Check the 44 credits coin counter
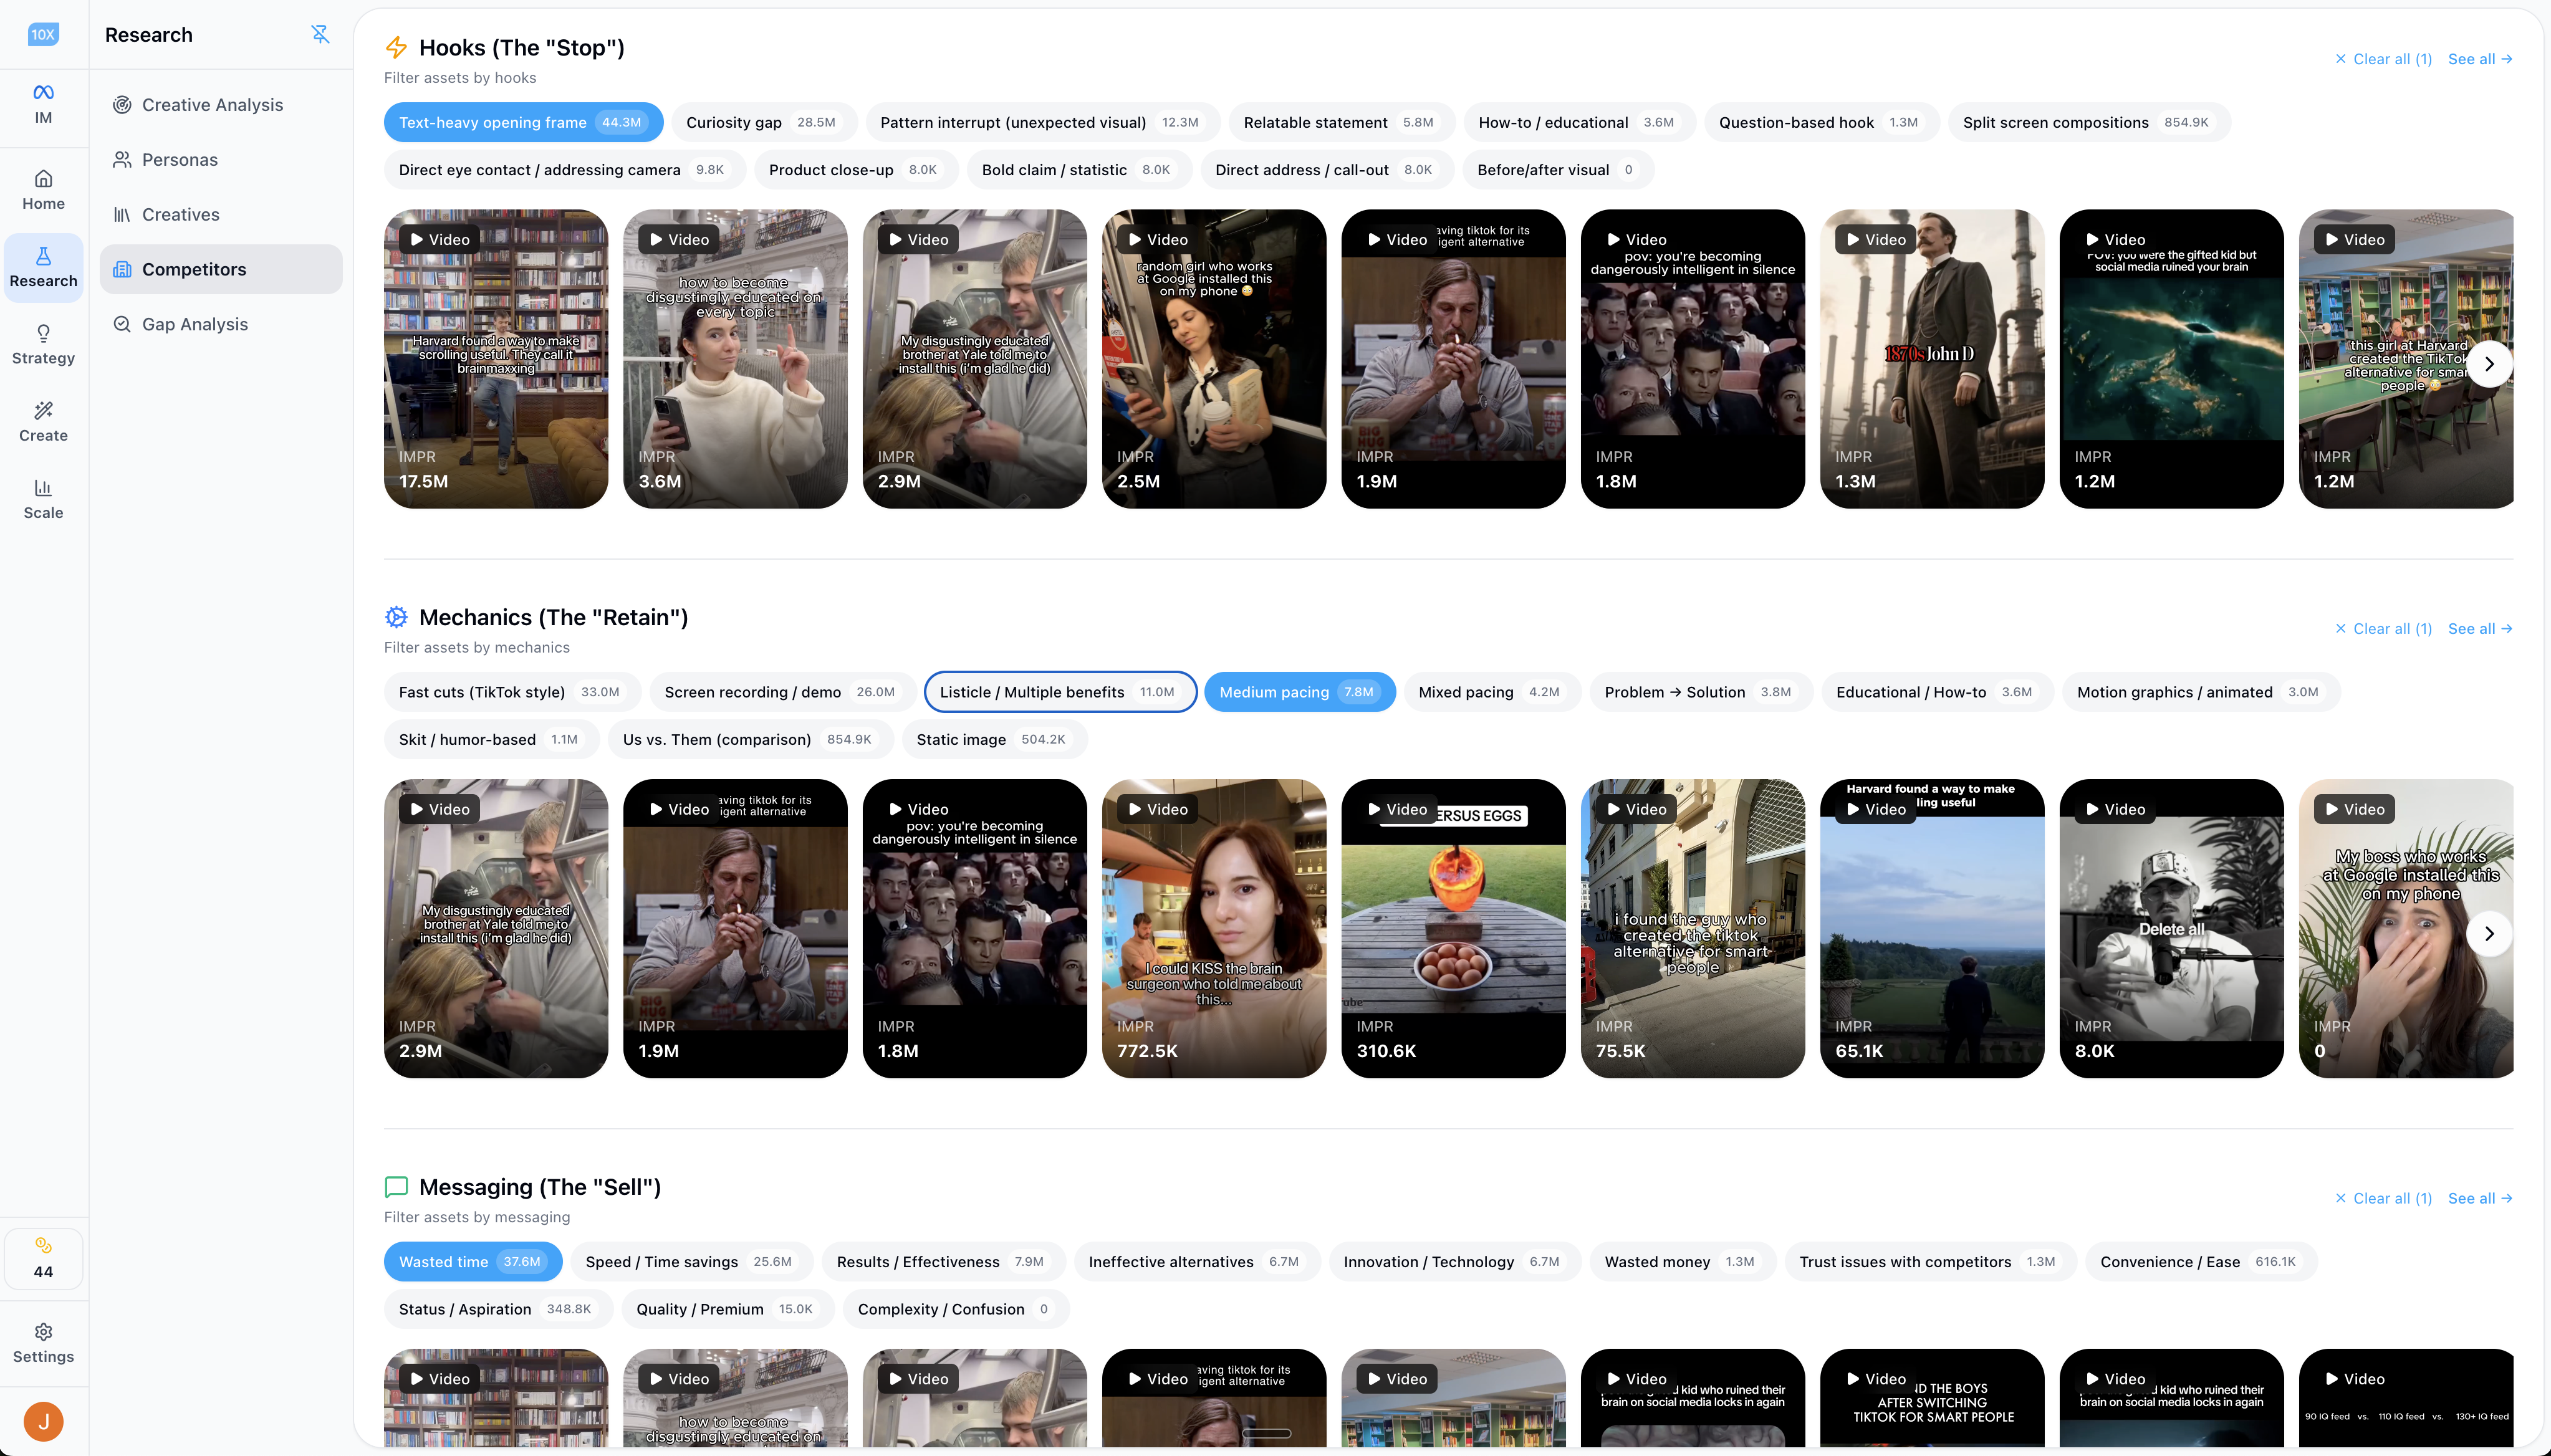This screenshot has width=2551, height=1456. [43, 1258]
